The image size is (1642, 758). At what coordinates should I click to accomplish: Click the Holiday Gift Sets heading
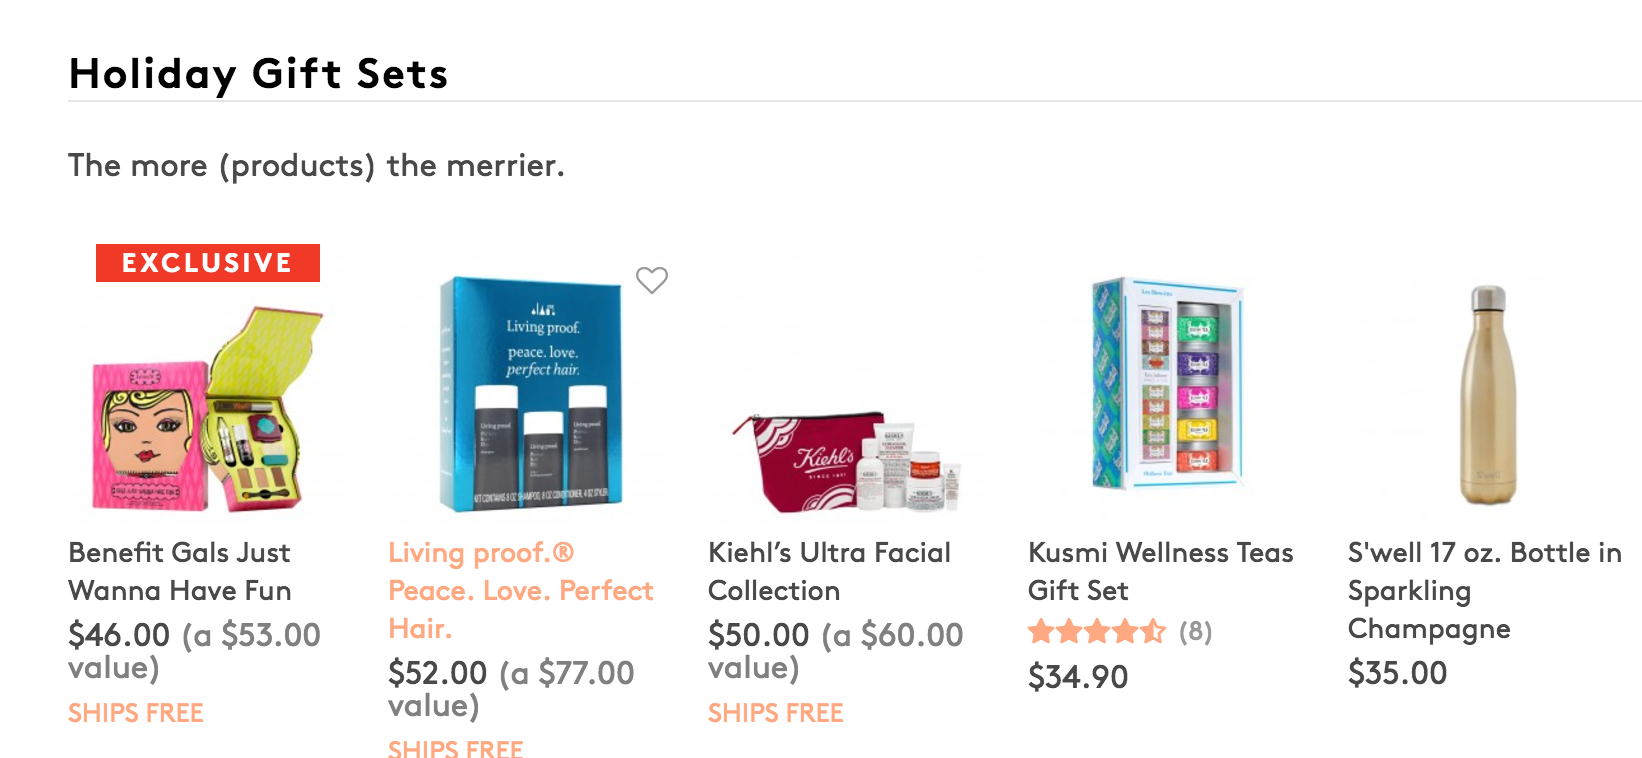[x=258, y=74]
